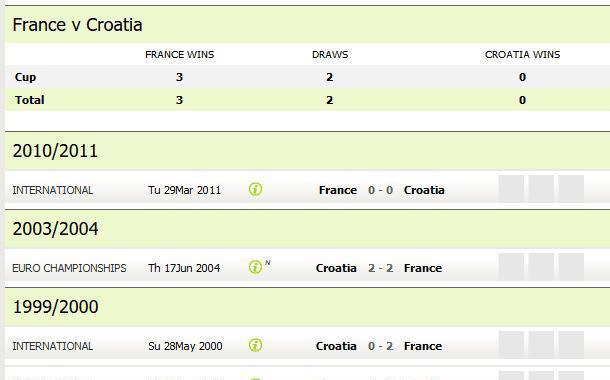Click the 2003/2004 season header

(55, 229)
